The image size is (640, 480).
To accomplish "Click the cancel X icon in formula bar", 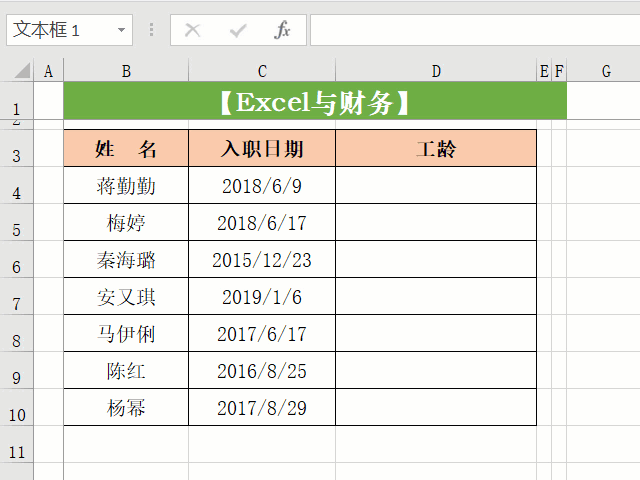I will (x=192, y=30).
